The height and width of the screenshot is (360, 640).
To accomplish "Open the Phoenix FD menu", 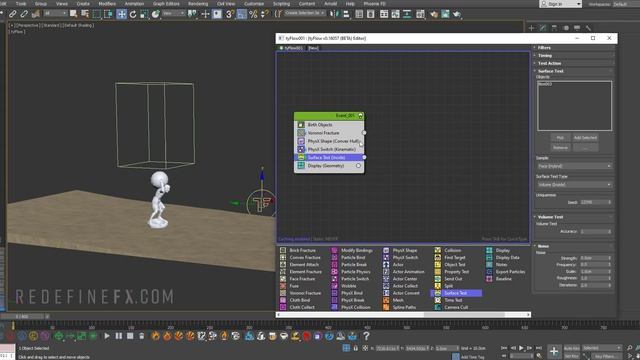I will click(x=375, y=4).
